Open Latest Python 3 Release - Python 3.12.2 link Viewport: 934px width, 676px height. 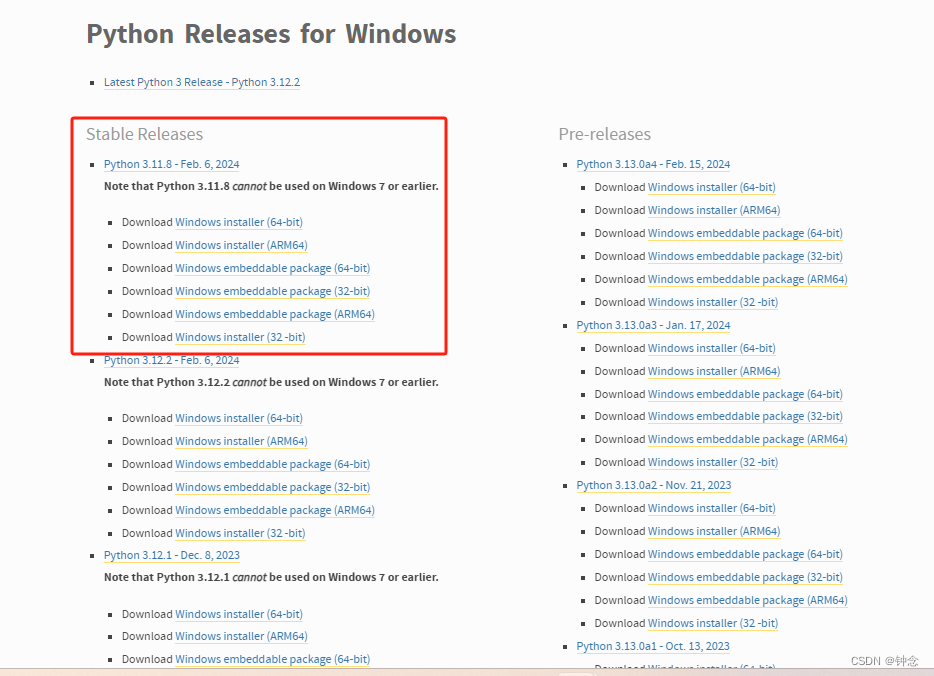[x=202, y=82]
